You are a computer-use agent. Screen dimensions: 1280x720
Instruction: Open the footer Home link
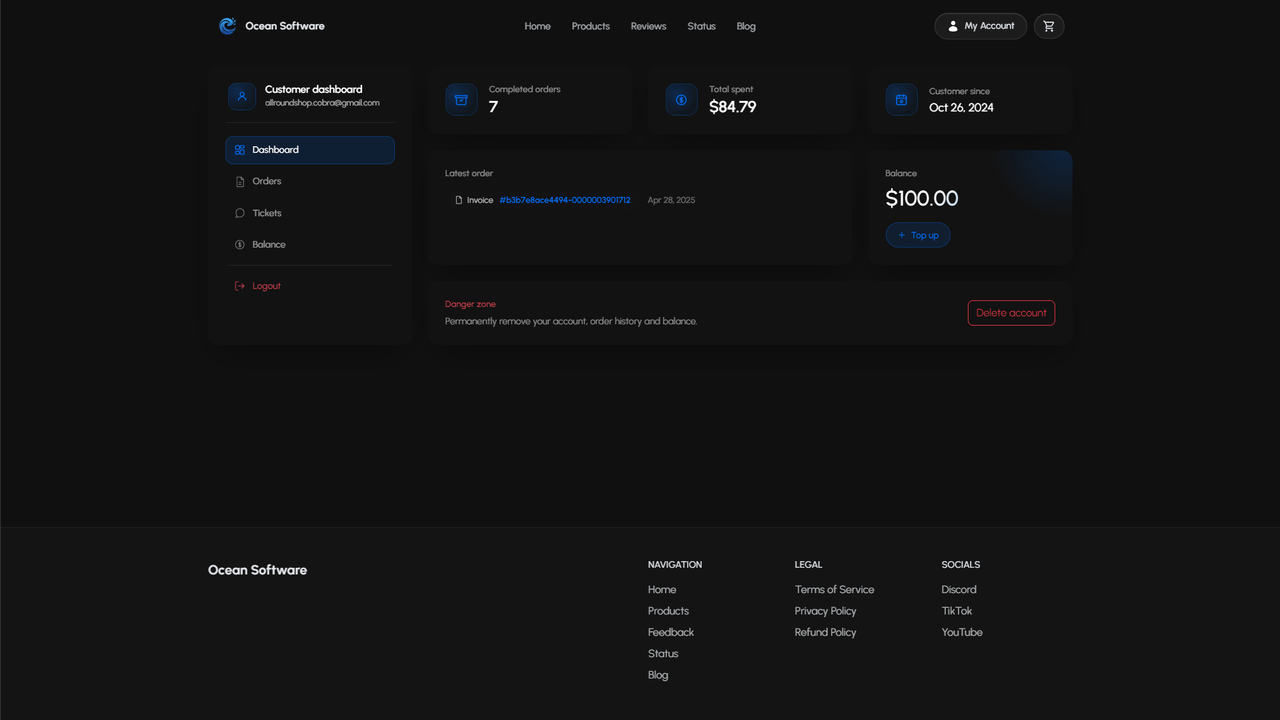coord(662,590)
